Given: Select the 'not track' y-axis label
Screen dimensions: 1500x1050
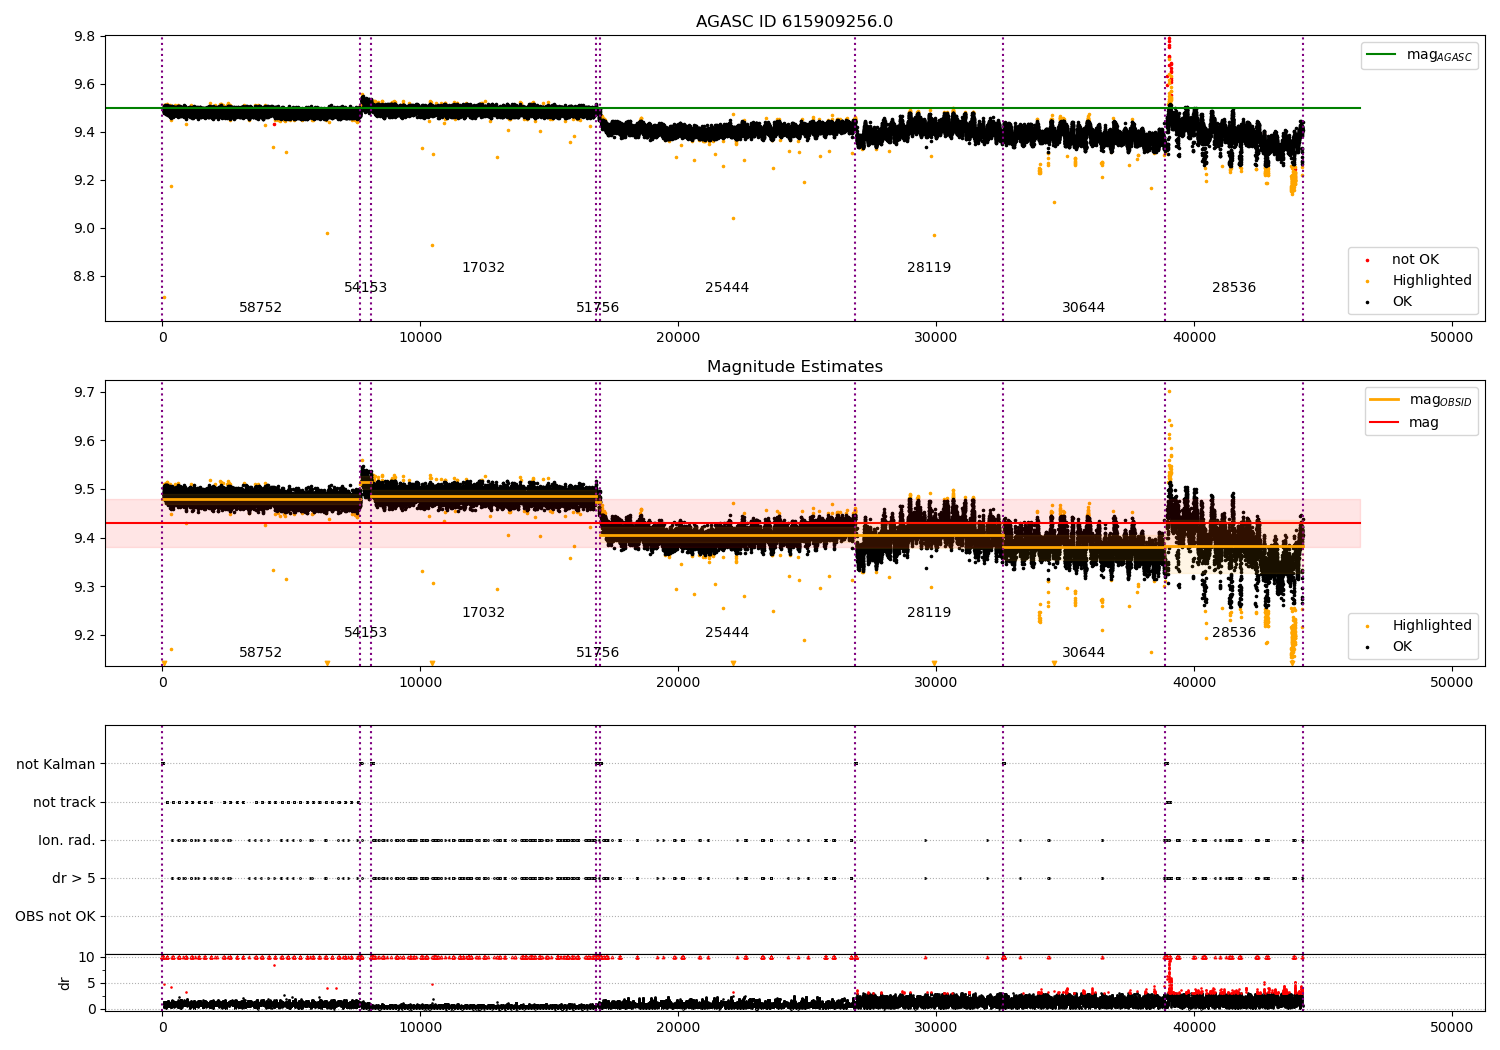Looking at the screenshot, I should point(64,802).
